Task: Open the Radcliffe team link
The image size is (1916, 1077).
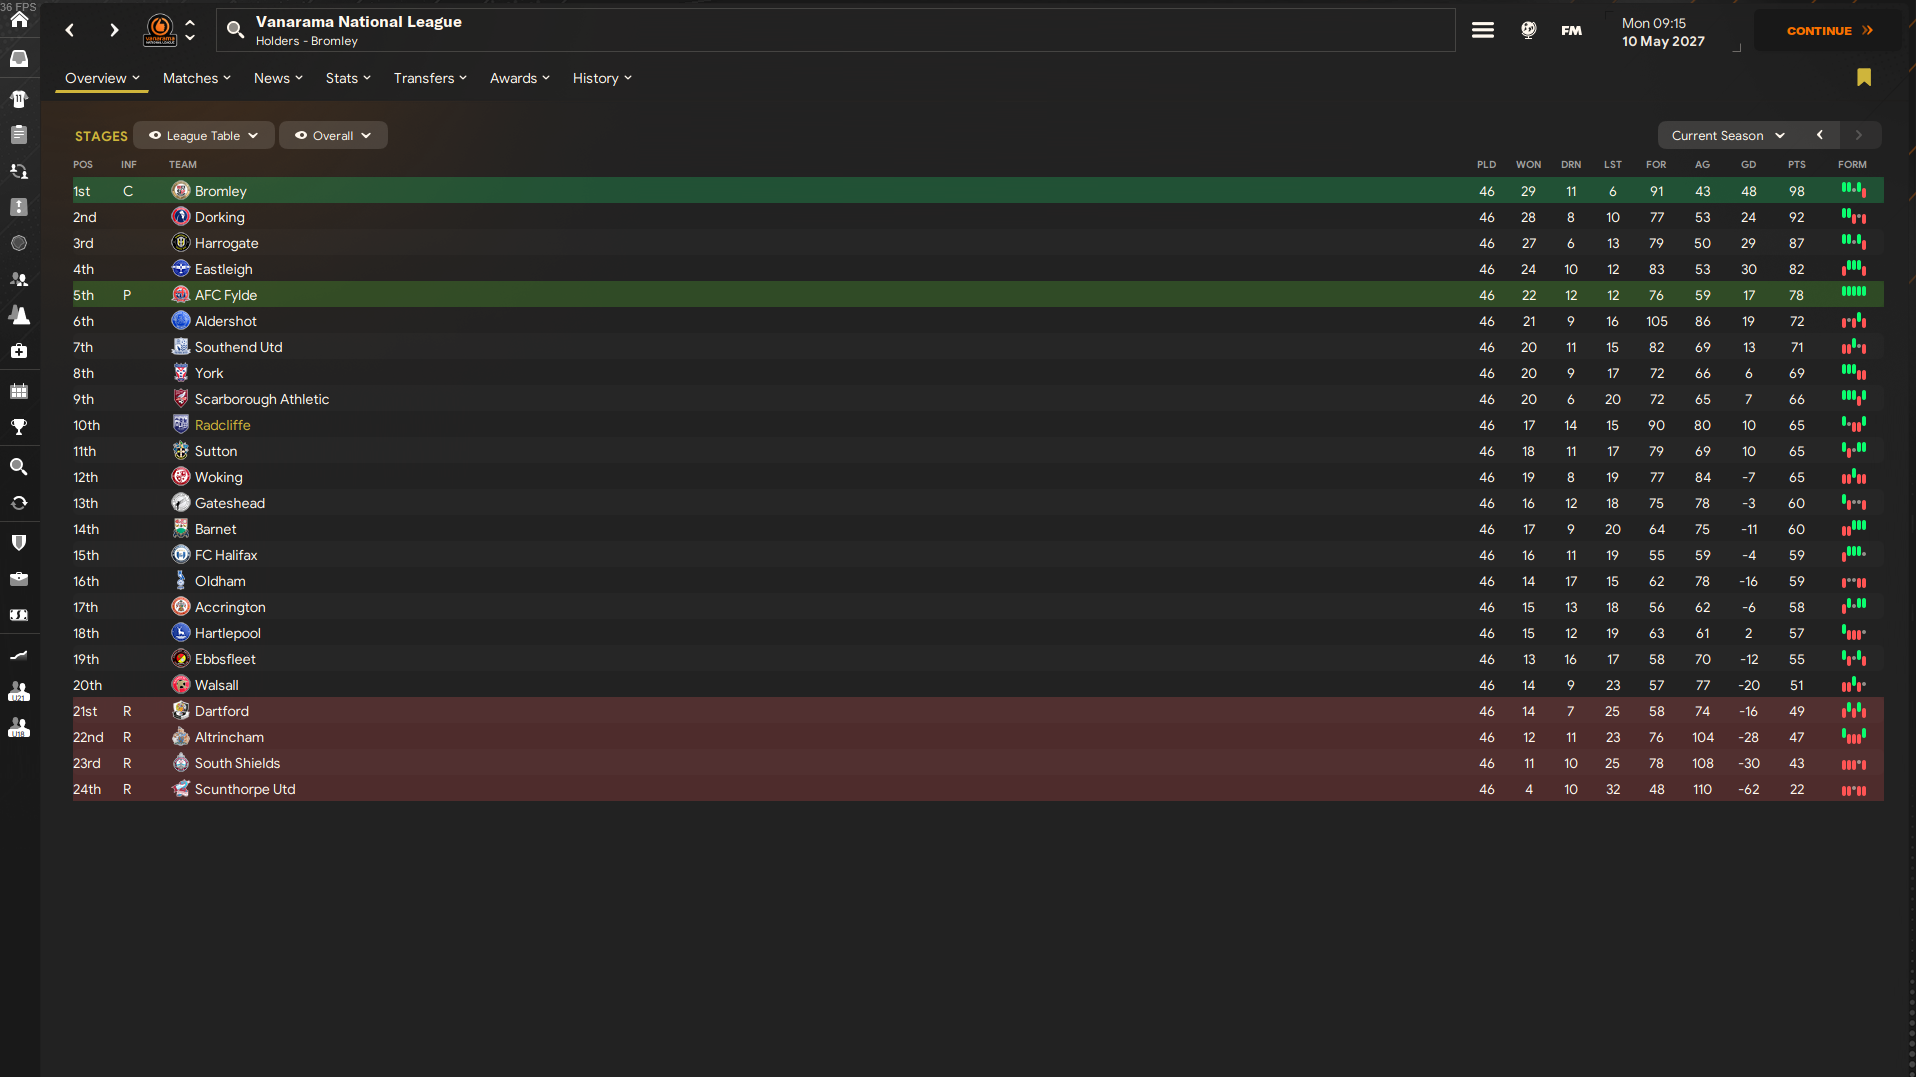Action: click(x=223, y=425)
